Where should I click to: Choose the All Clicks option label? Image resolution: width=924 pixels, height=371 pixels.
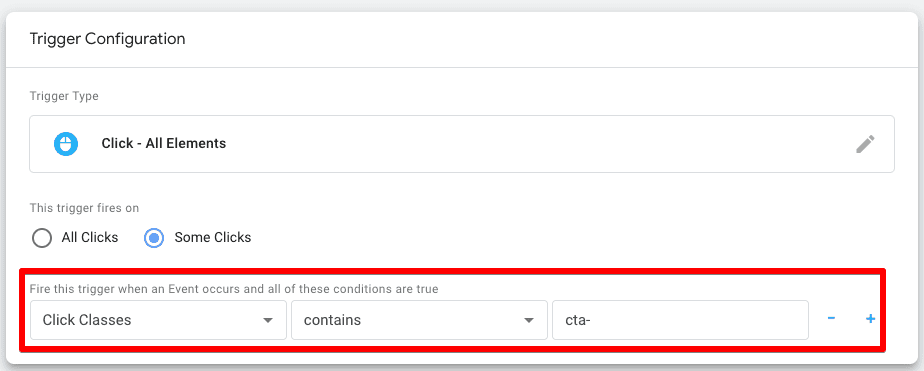(90, 238)
